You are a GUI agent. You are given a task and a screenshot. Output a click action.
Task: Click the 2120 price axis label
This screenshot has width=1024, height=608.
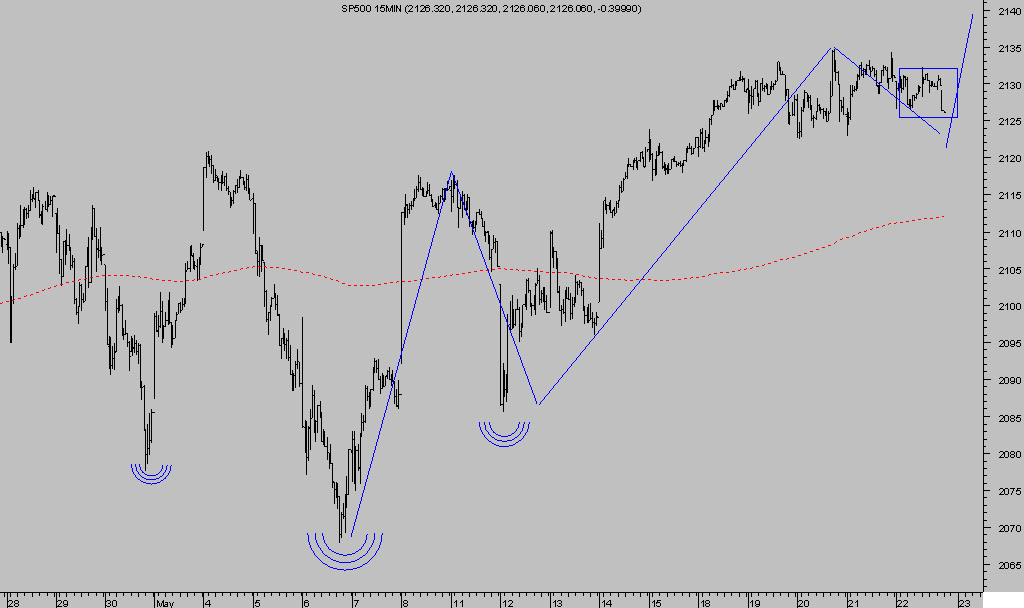(1003, 159)
